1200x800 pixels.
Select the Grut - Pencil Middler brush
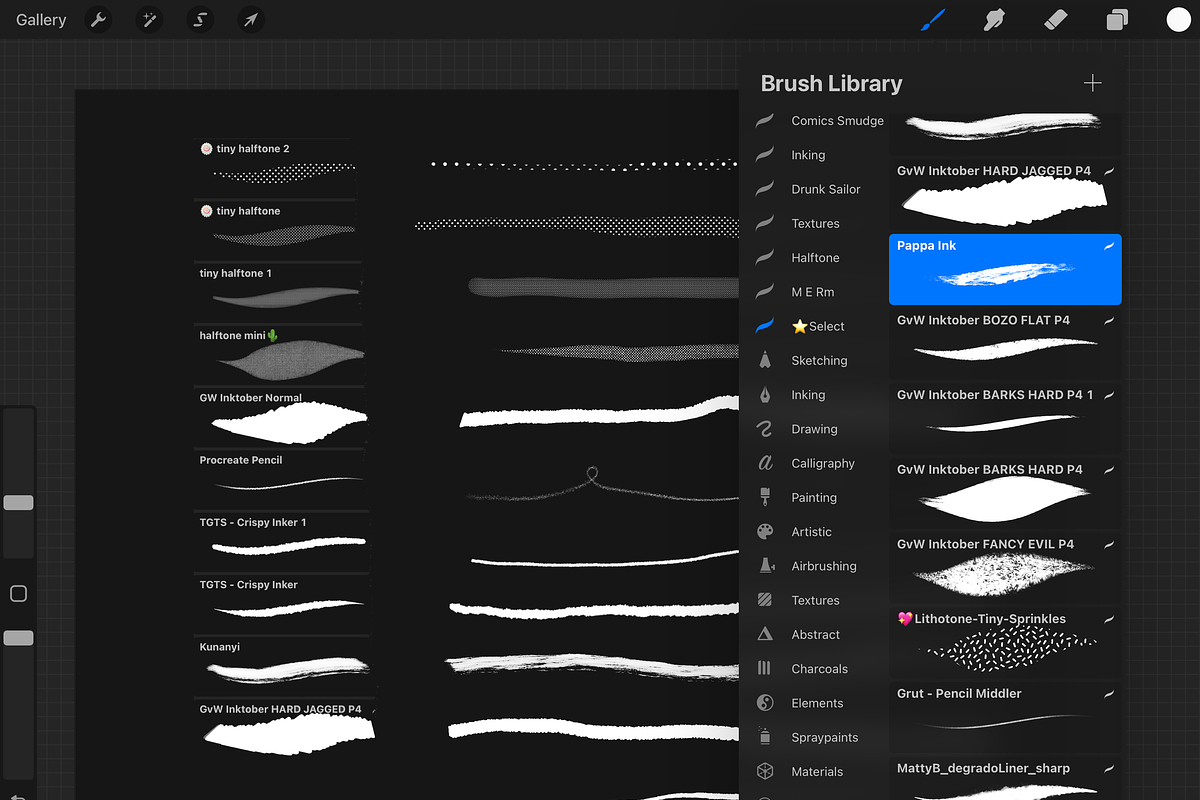pos(1005,717)
